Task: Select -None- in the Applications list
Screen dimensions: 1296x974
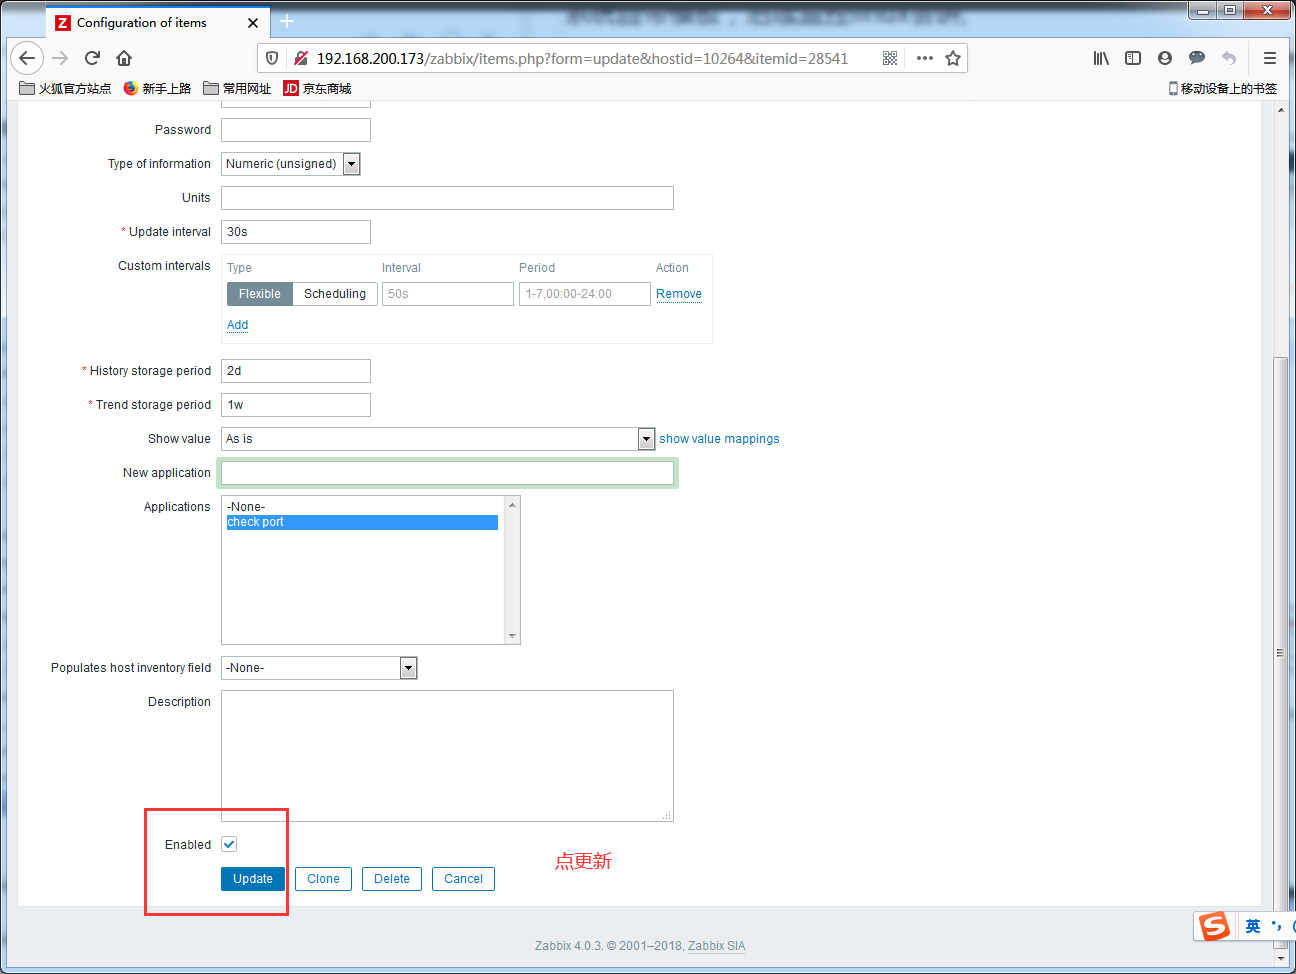Action: click(362, 507)
